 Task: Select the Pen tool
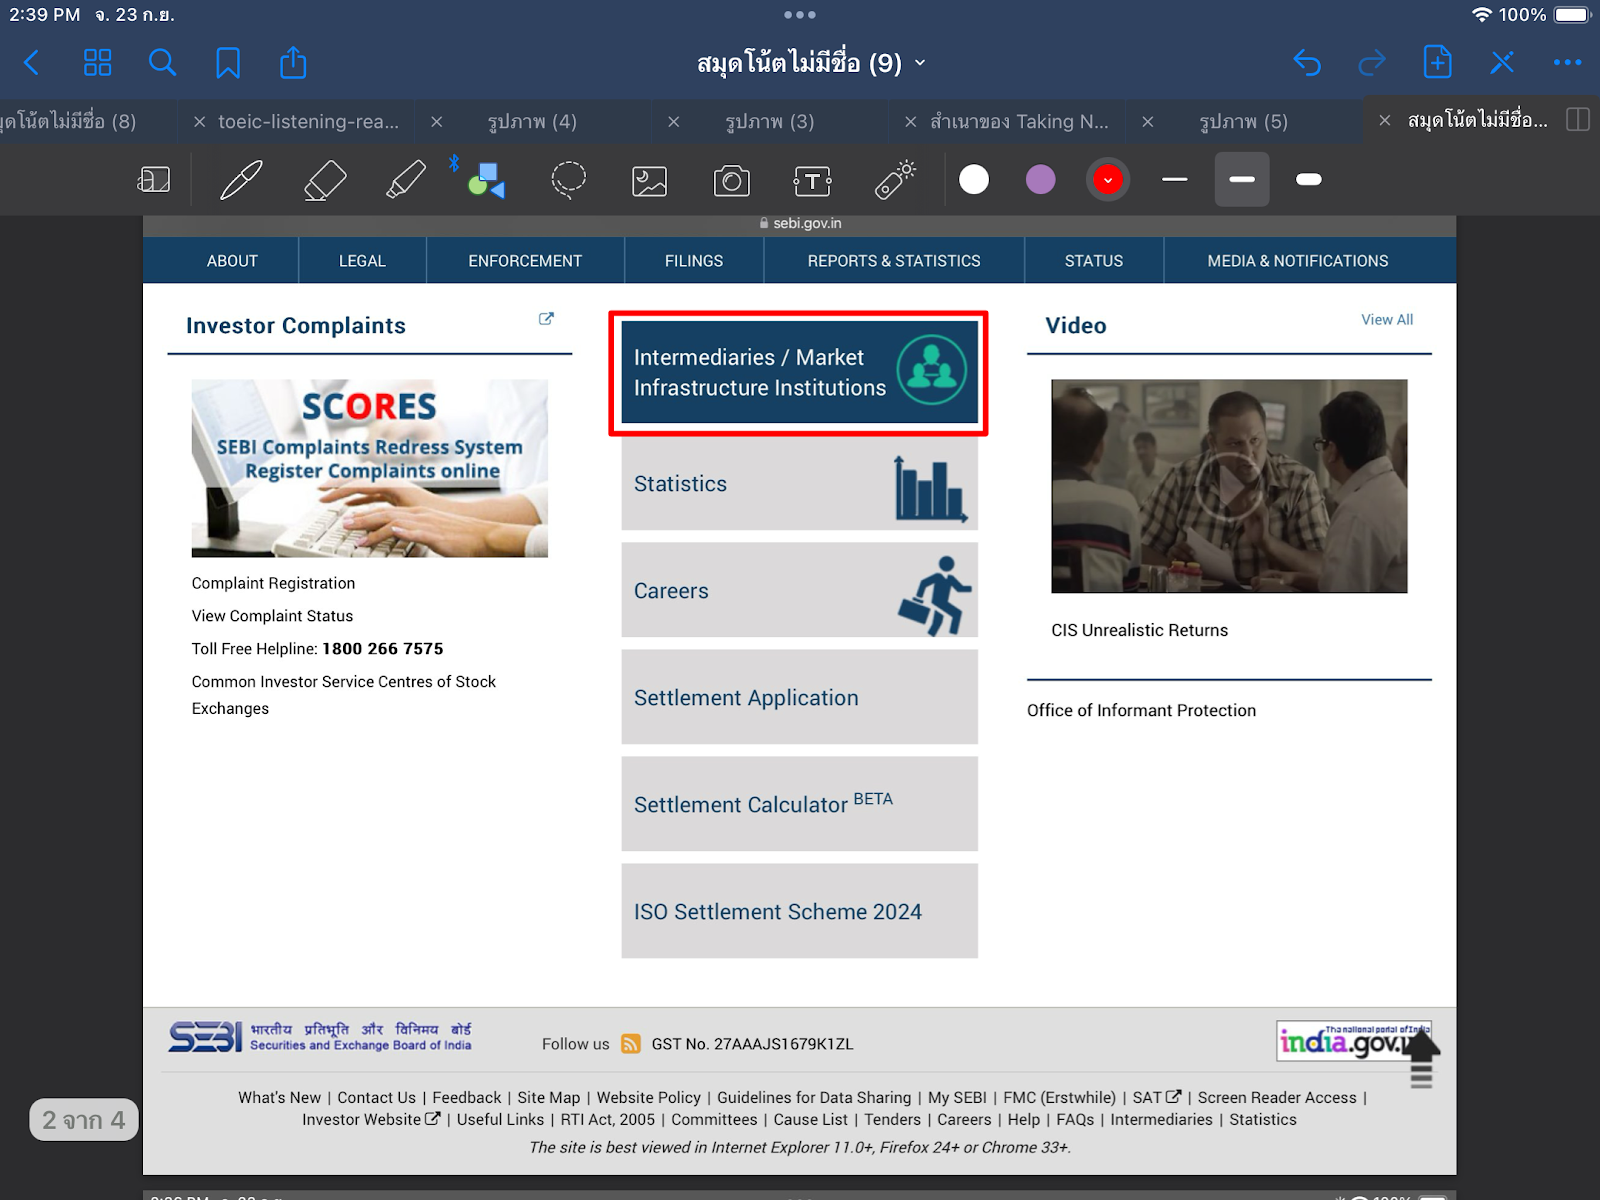(241, 180)
